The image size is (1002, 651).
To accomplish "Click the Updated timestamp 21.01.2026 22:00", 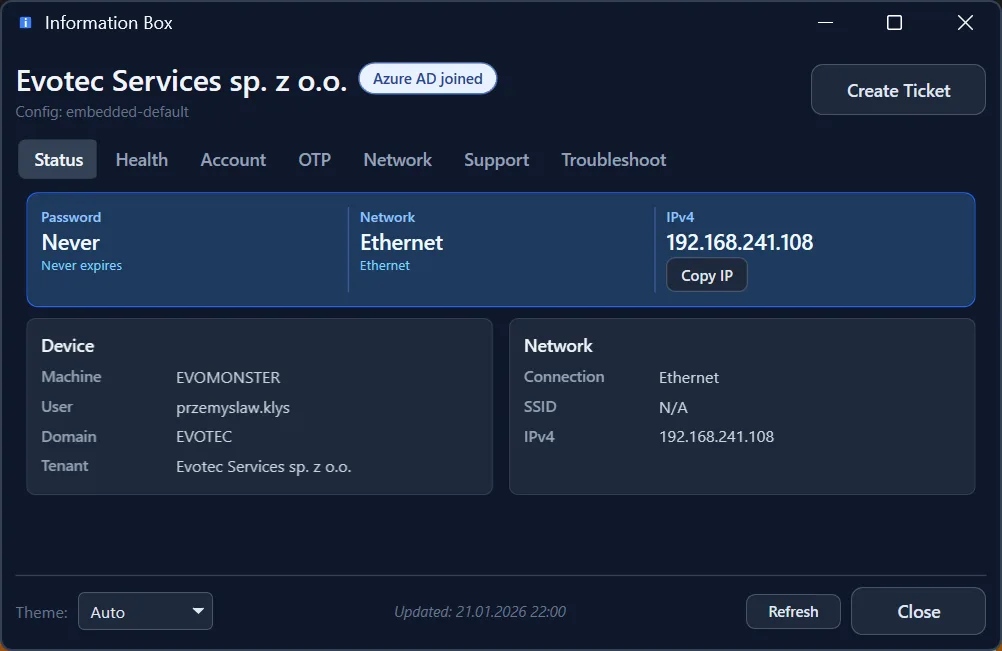I will [x=480, y=611].
